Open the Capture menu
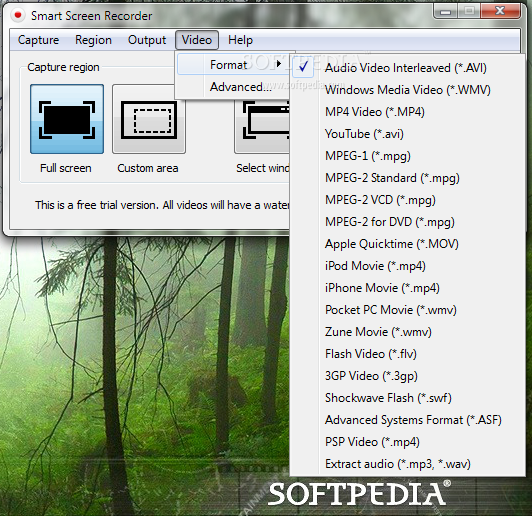 tap(38, 40)
